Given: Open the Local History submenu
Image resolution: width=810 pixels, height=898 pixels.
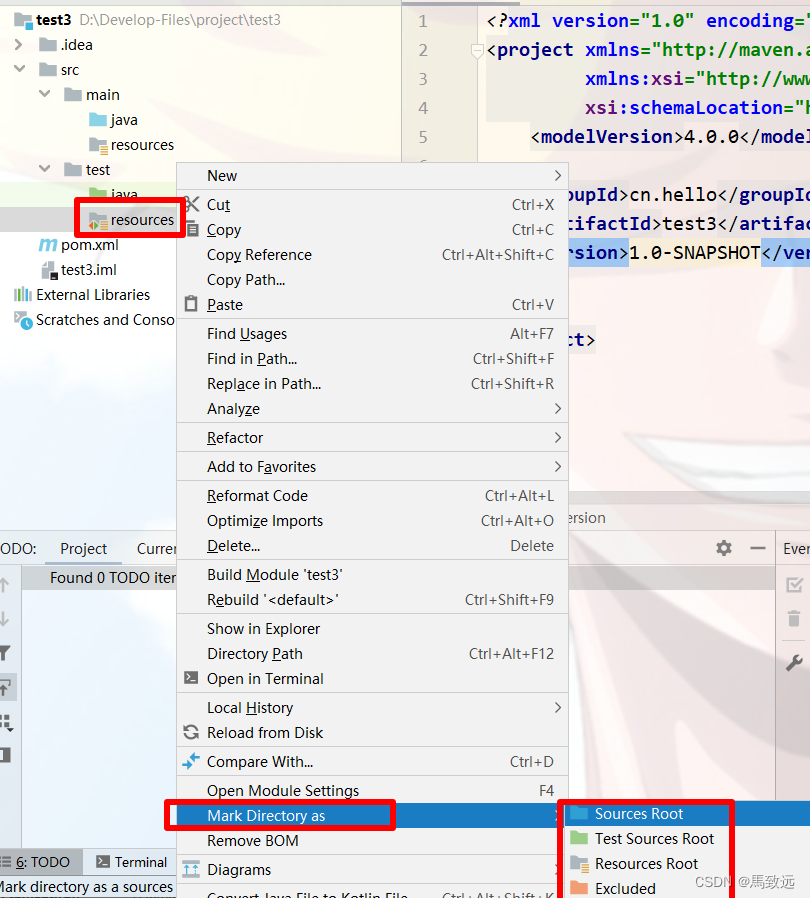Looking at the screenshot, I should (372, 708).
